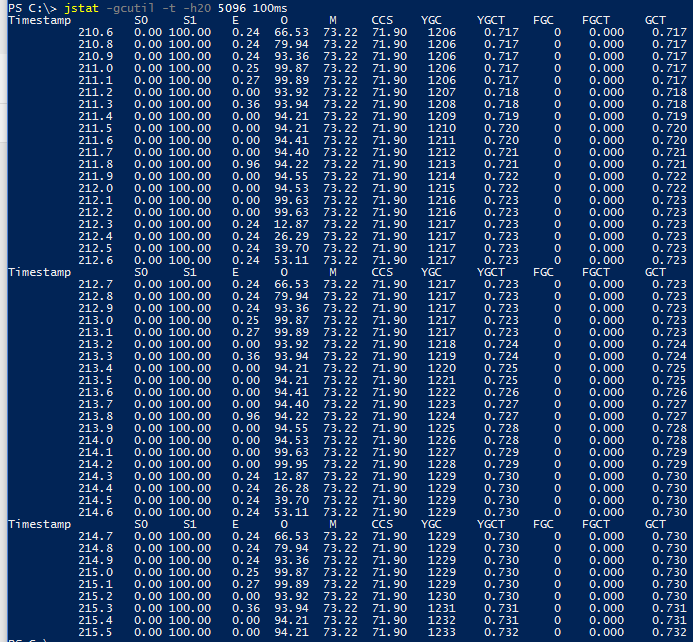Click the jstat command name in the prompt
The image size is (693, 642).
point(81,8)
